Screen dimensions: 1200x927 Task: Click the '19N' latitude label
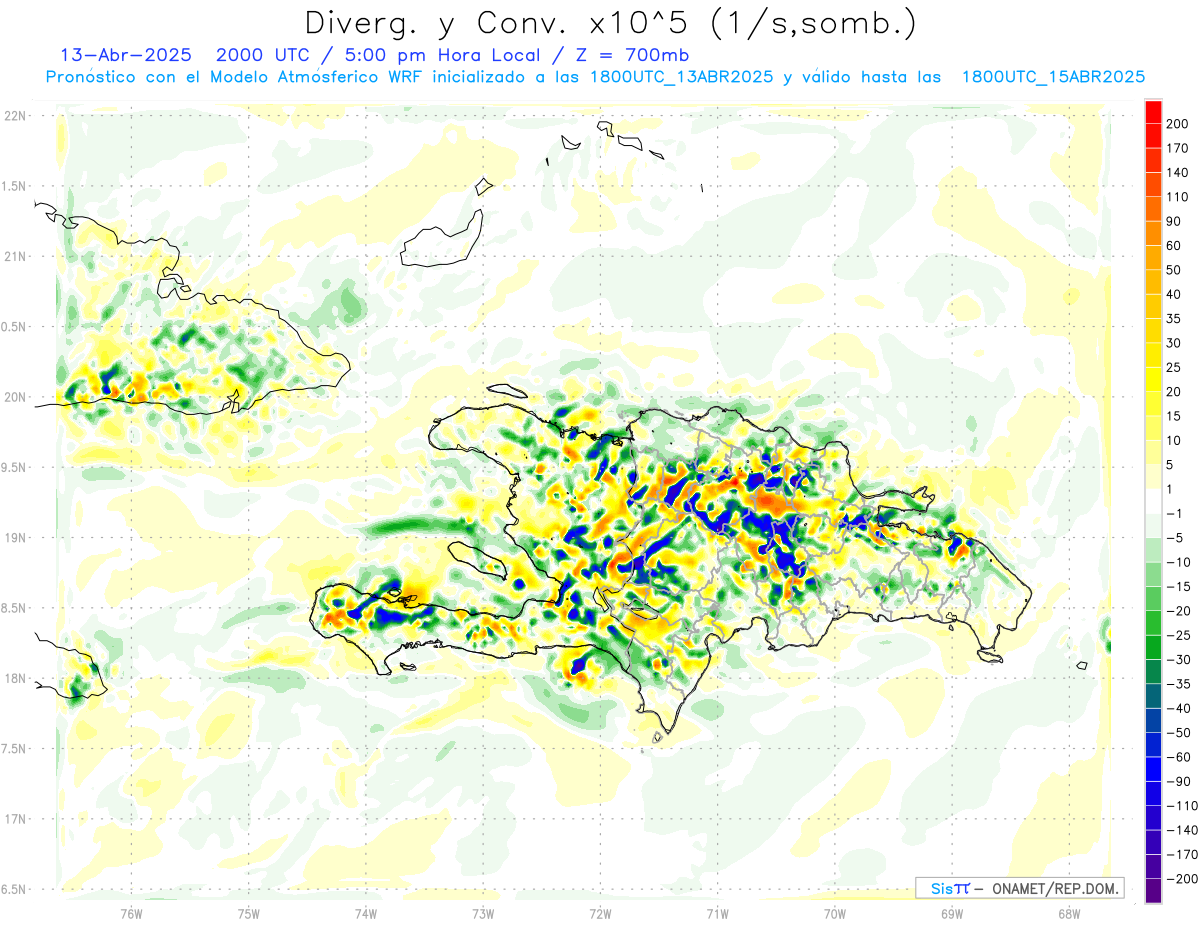pyautogui.click(x=15, y=537)
